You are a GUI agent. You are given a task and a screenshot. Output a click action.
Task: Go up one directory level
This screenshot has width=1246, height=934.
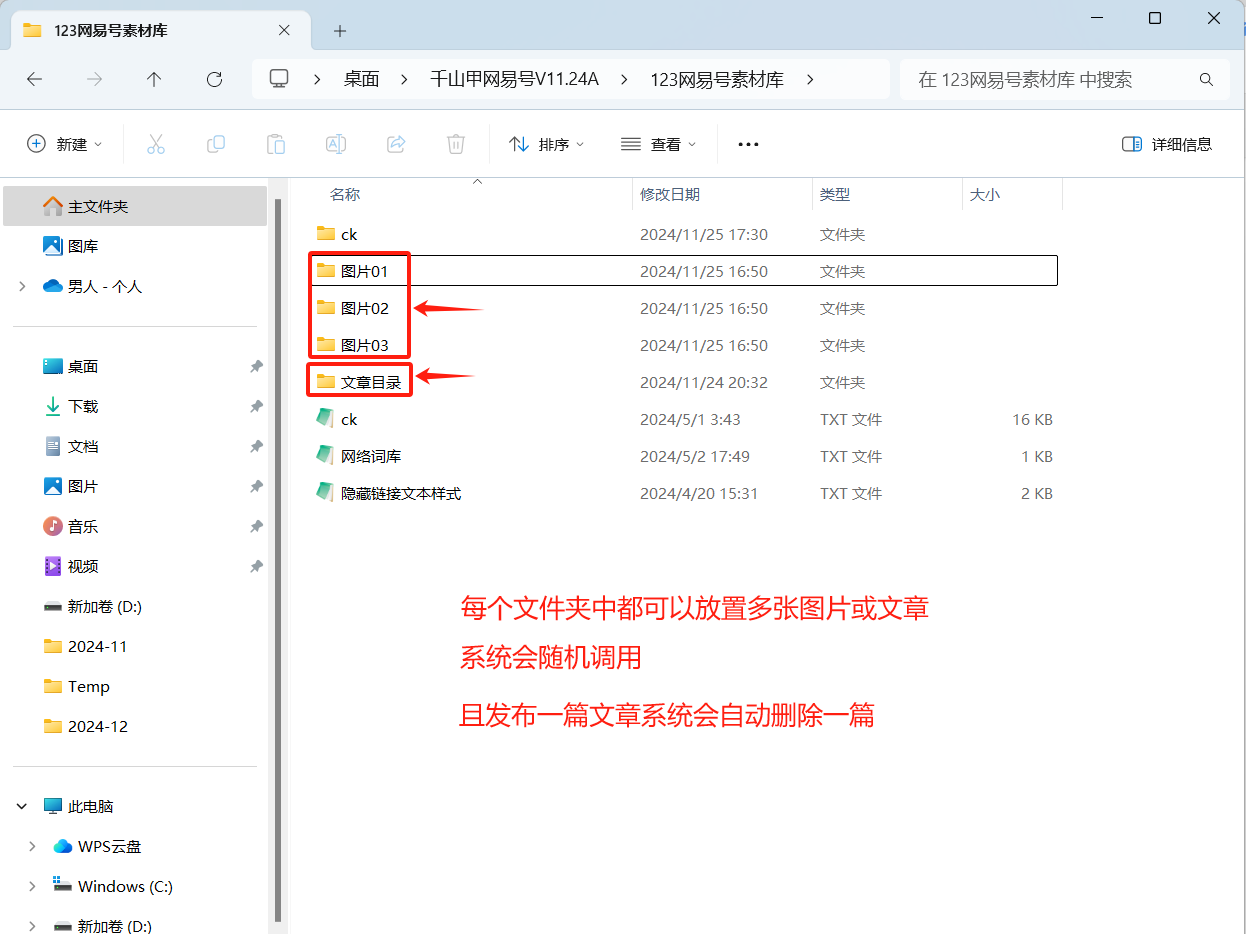[x=154, y=79]
